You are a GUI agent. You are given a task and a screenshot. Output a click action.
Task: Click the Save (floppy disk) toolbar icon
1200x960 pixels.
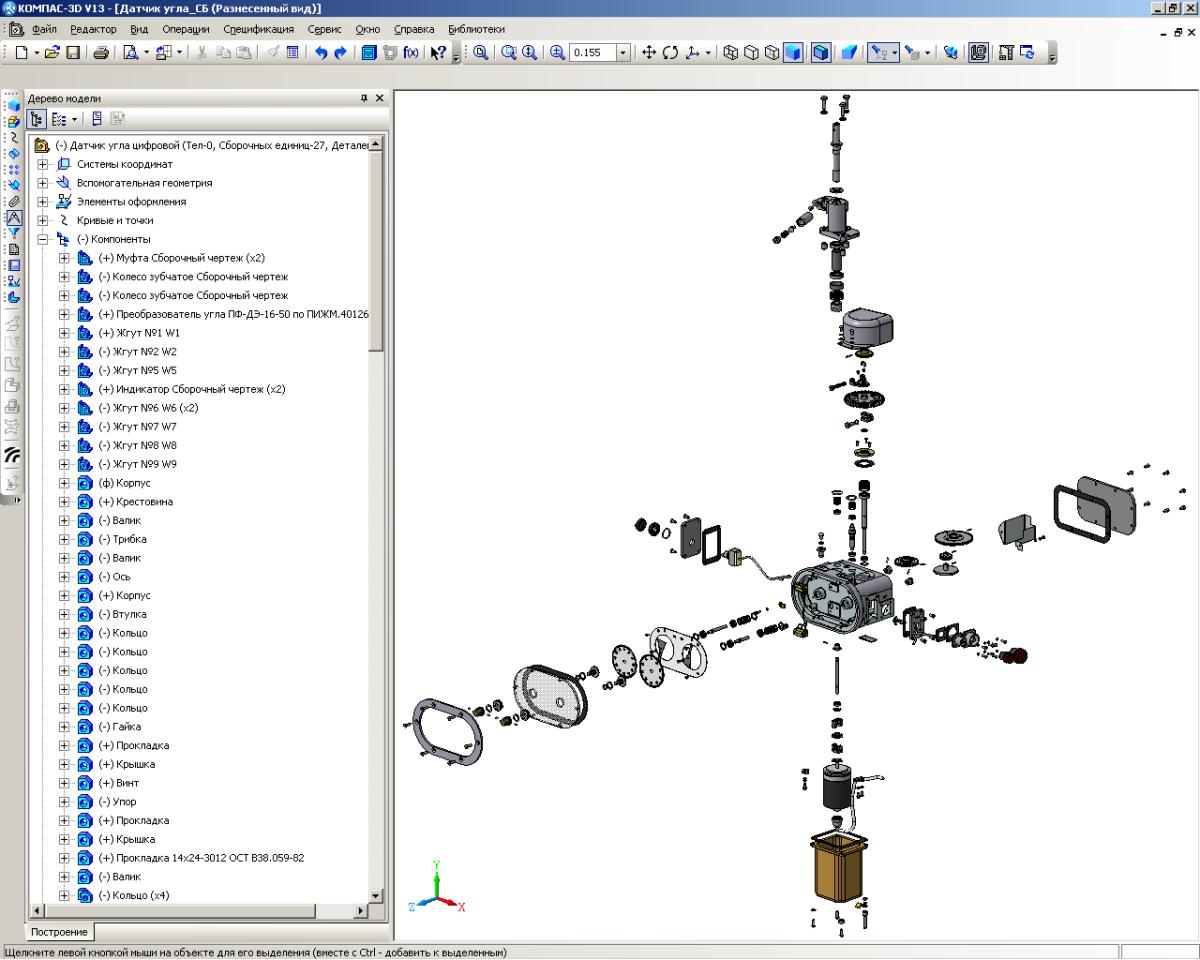tap(73, 53)
